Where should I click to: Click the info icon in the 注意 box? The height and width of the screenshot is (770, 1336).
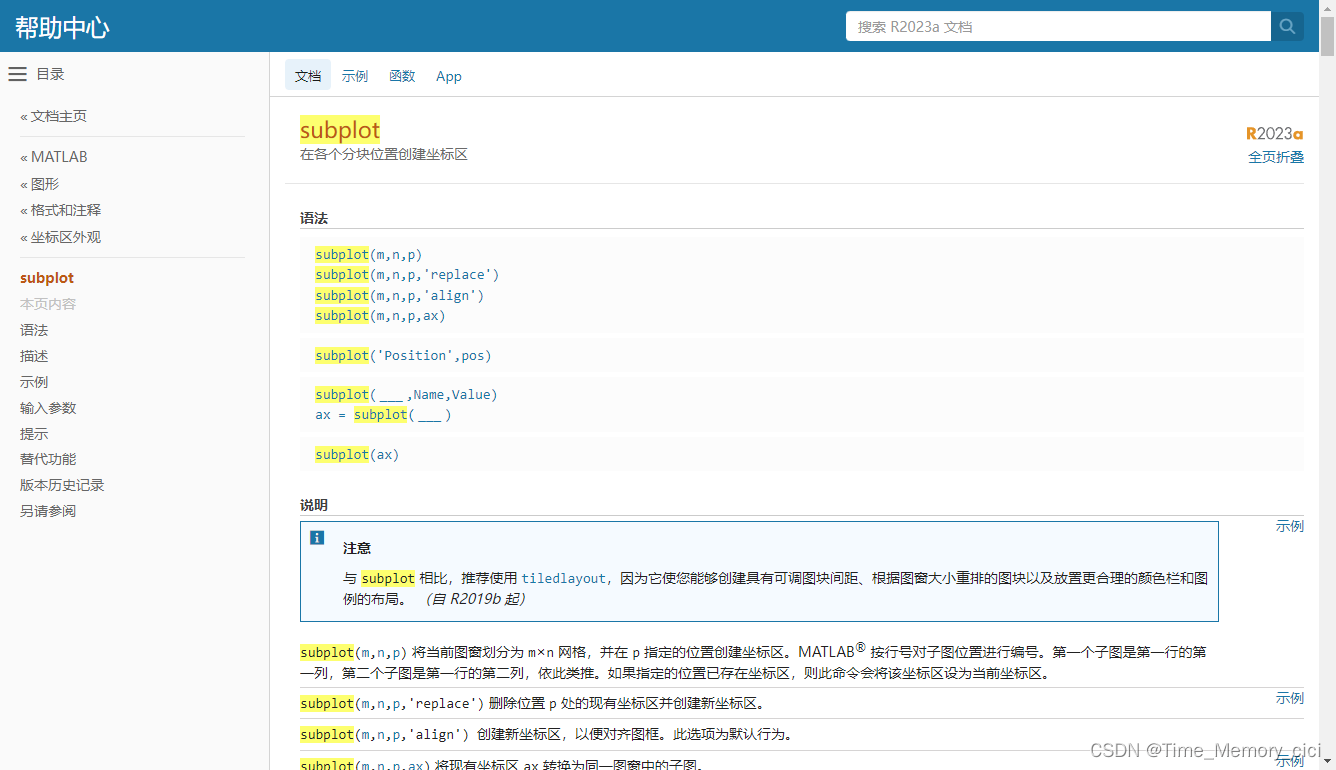[317, 537]
